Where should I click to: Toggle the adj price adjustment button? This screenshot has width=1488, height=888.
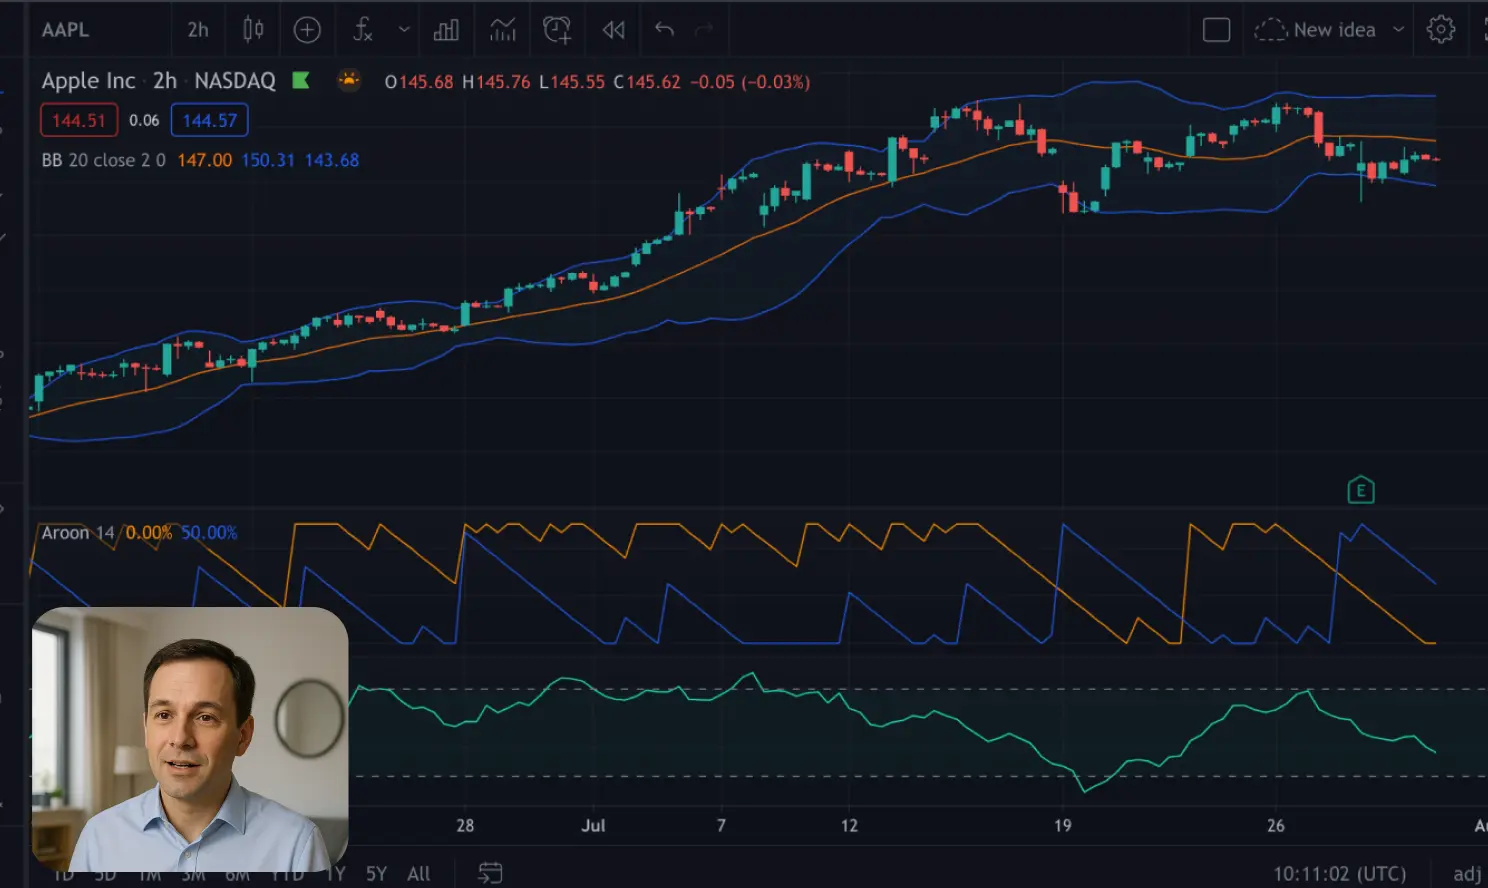pos(1466,874)
